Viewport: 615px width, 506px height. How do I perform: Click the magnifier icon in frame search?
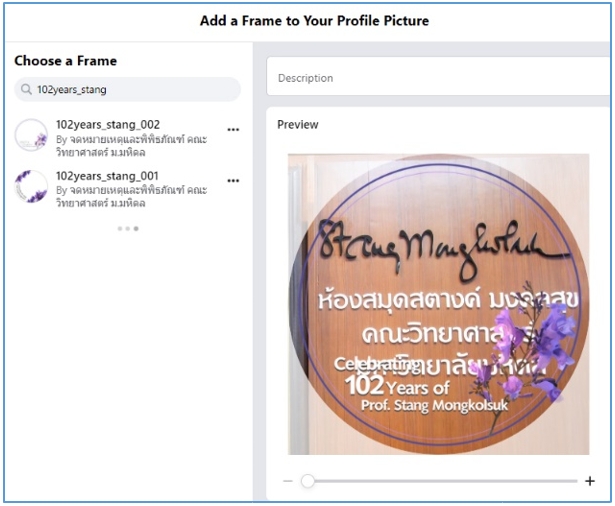coord(25,90)
